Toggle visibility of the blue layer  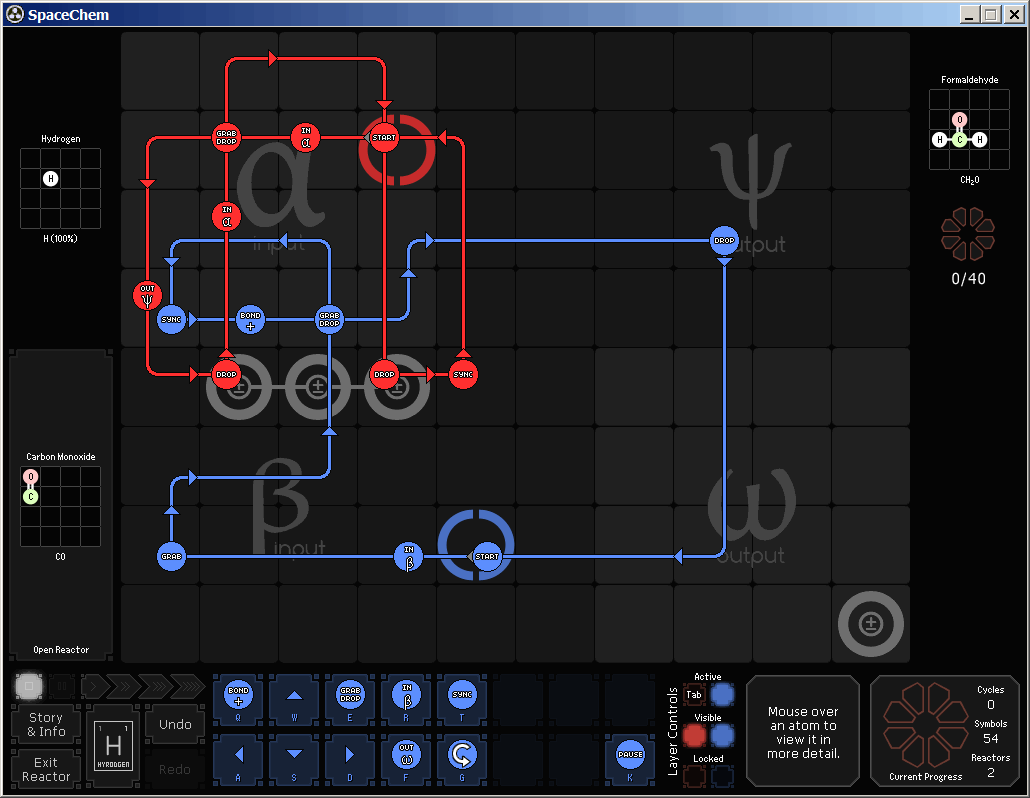click(x=722, y=735)
